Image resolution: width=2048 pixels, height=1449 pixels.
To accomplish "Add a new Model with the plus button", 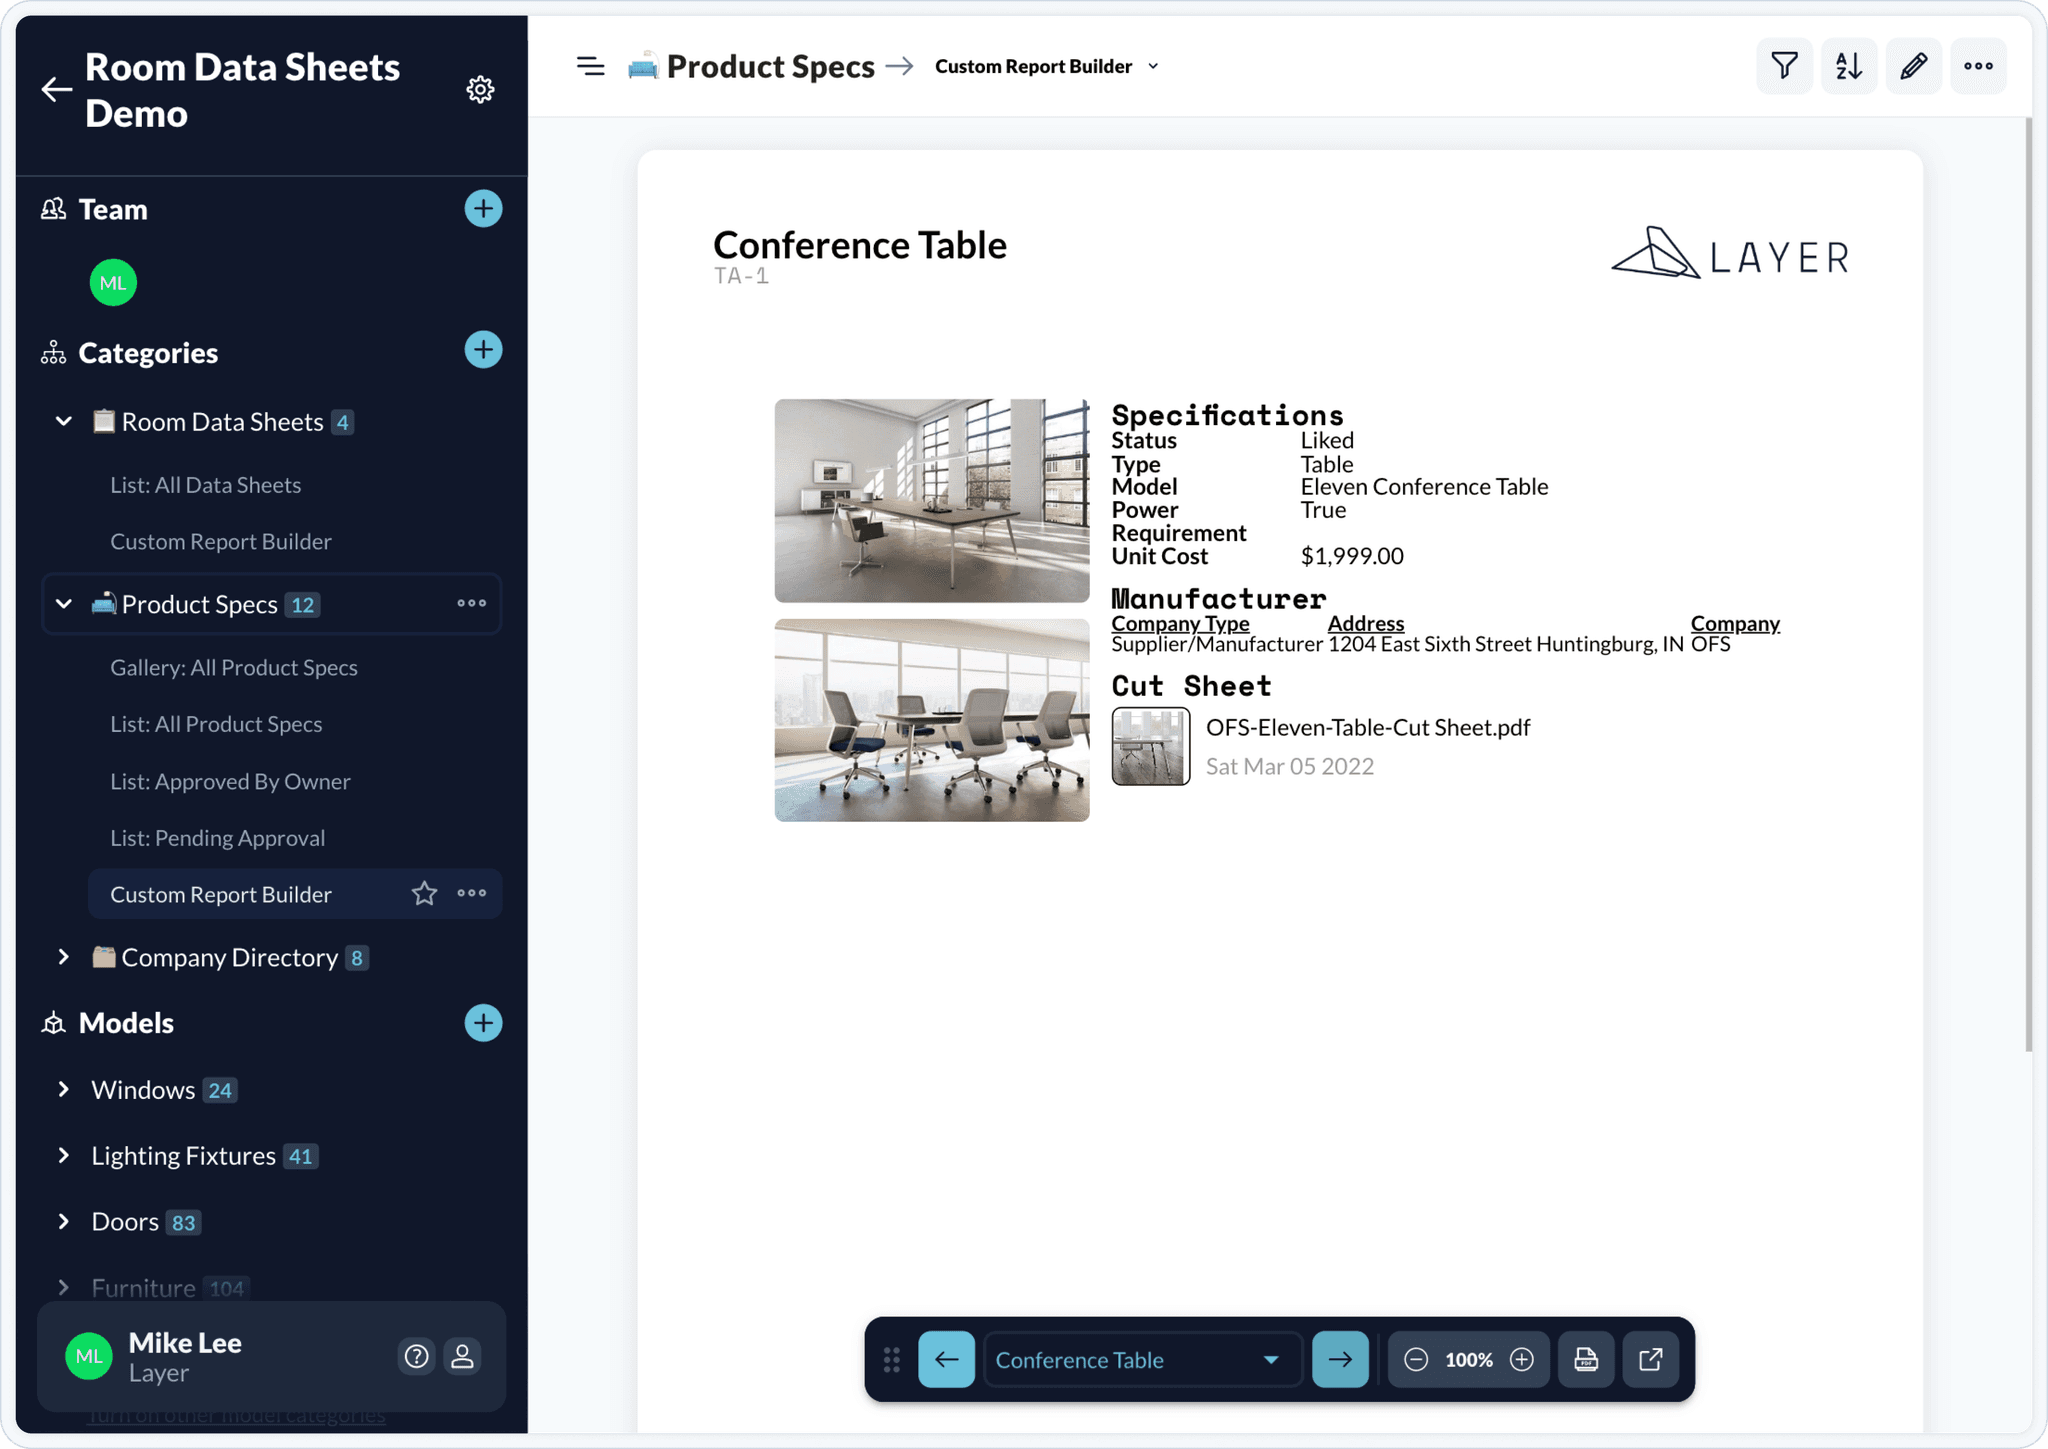I will [x=483, y=1022].
